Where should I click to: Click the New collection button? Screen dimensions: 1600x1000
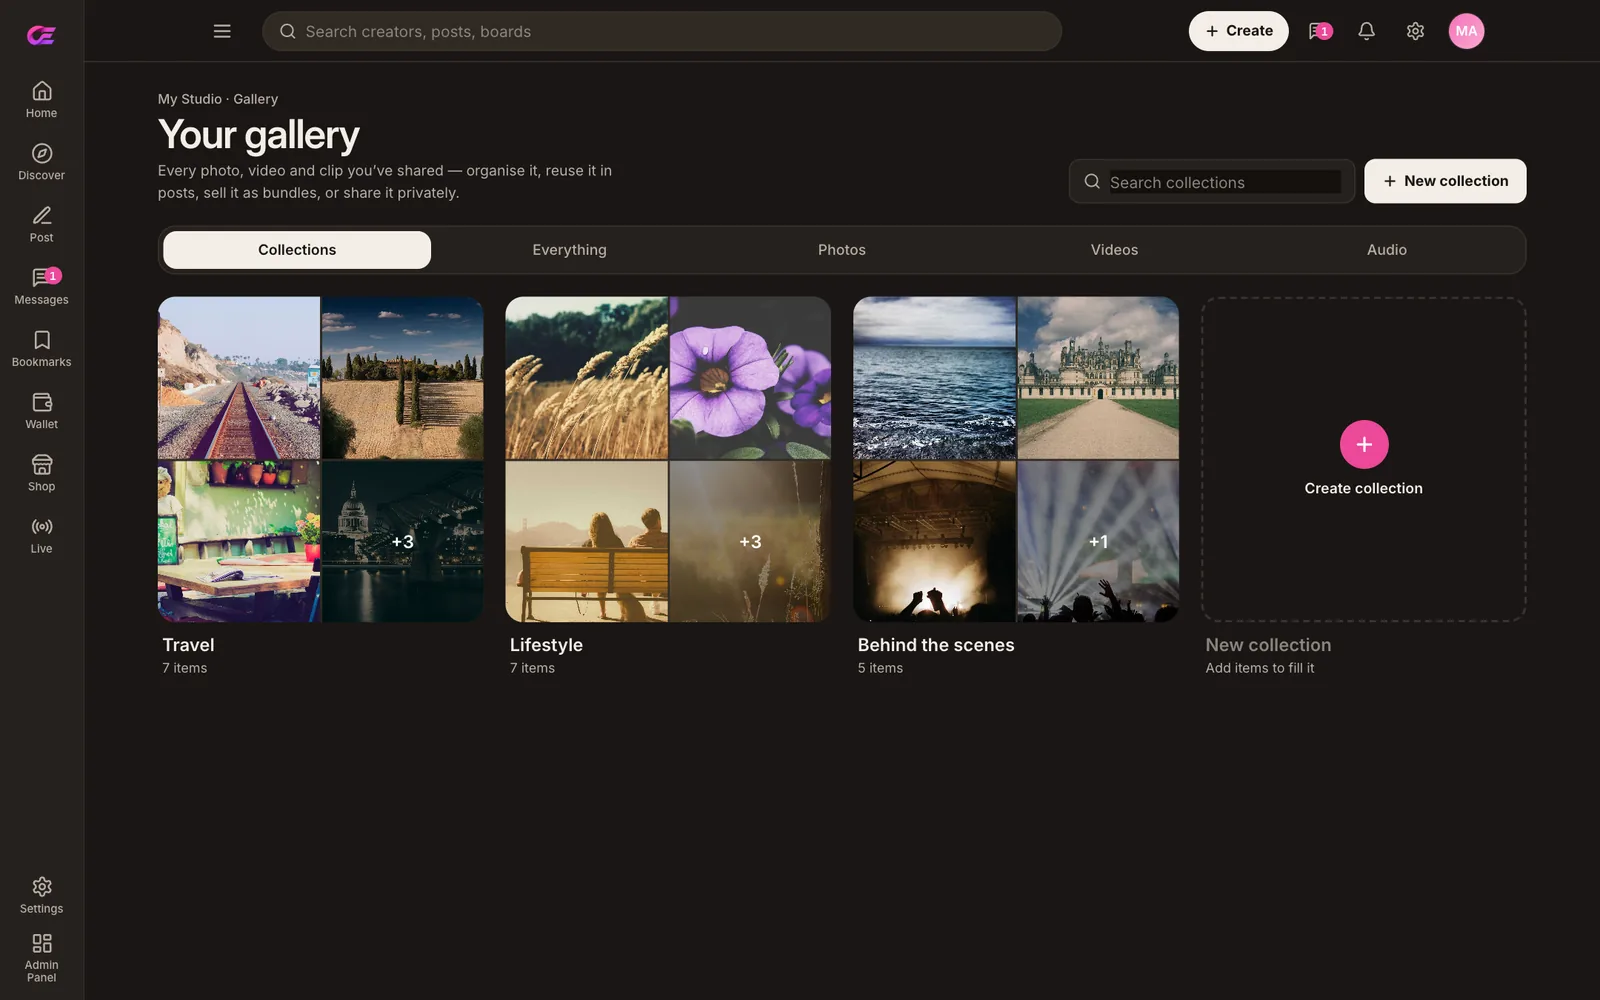[1445, 181]
